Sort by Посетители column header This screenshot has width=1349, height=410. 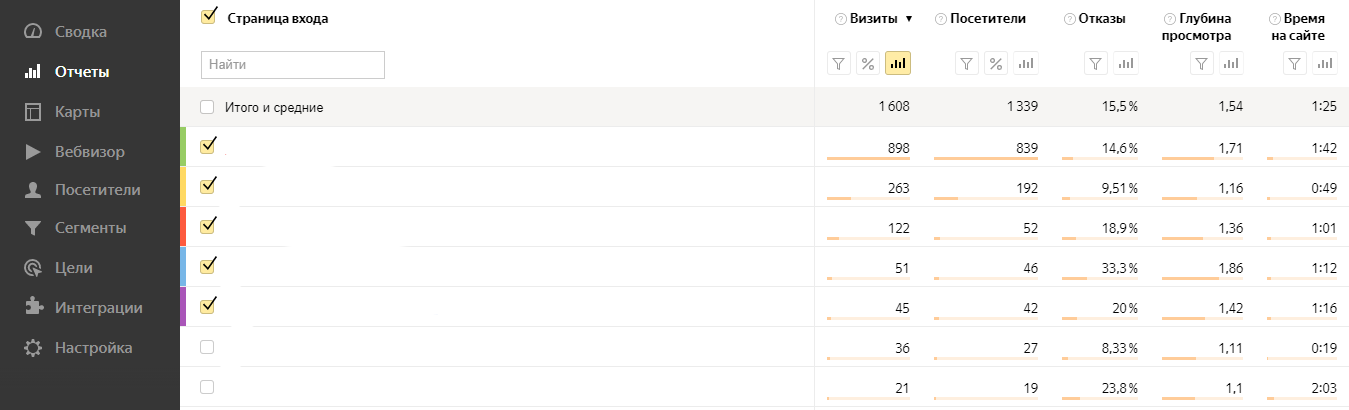988,19
